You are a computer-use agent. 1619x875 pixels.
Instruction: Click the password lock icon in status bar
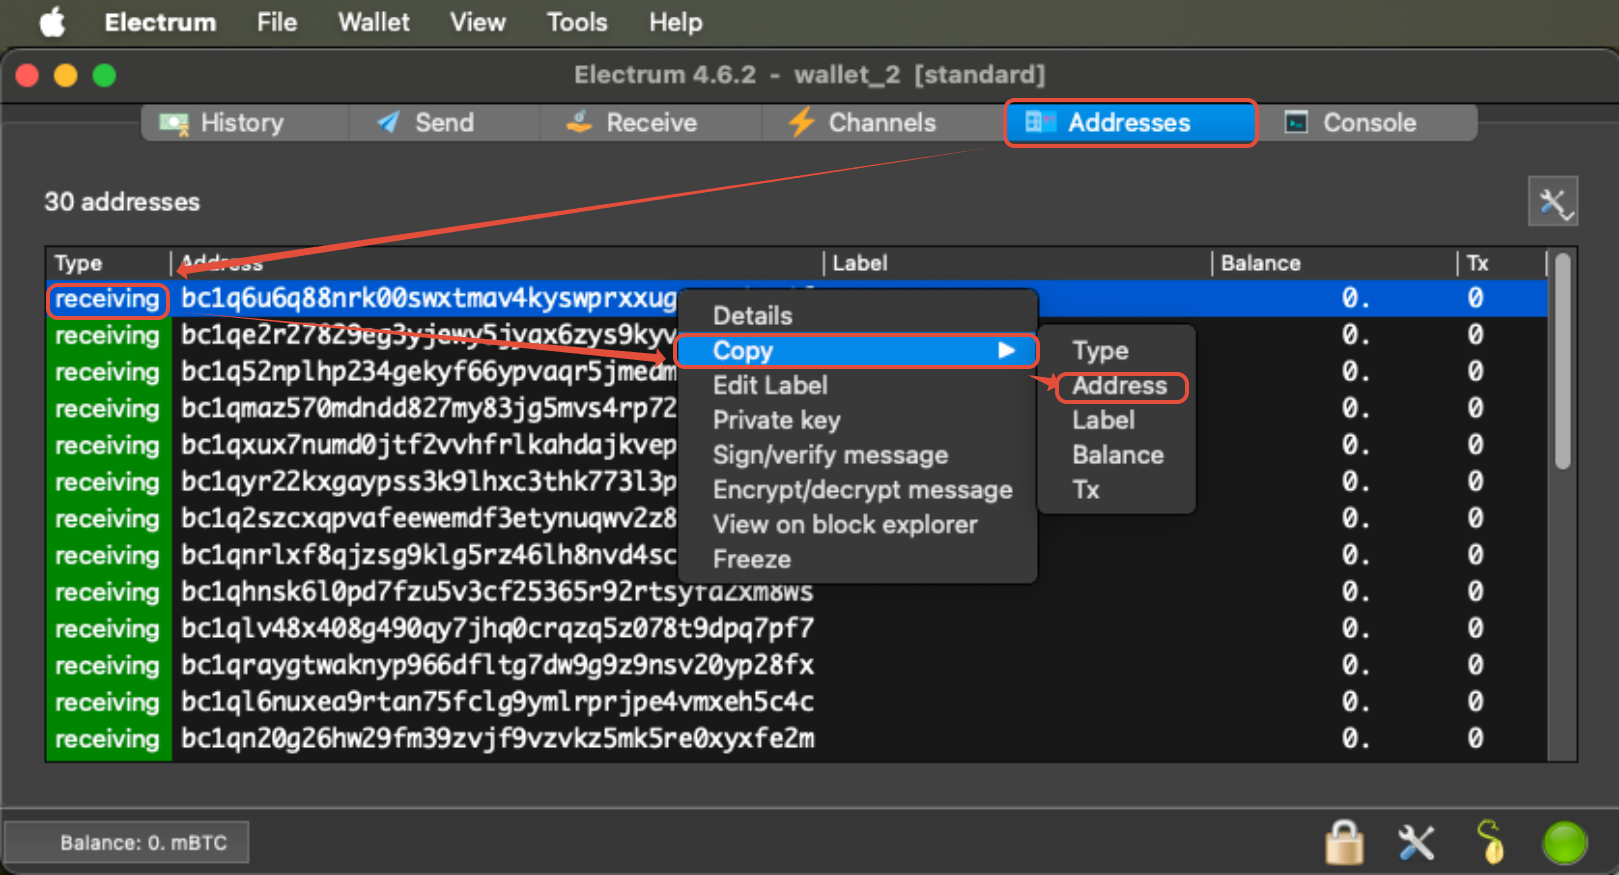pyautogui.click(x=1345, y=842)
